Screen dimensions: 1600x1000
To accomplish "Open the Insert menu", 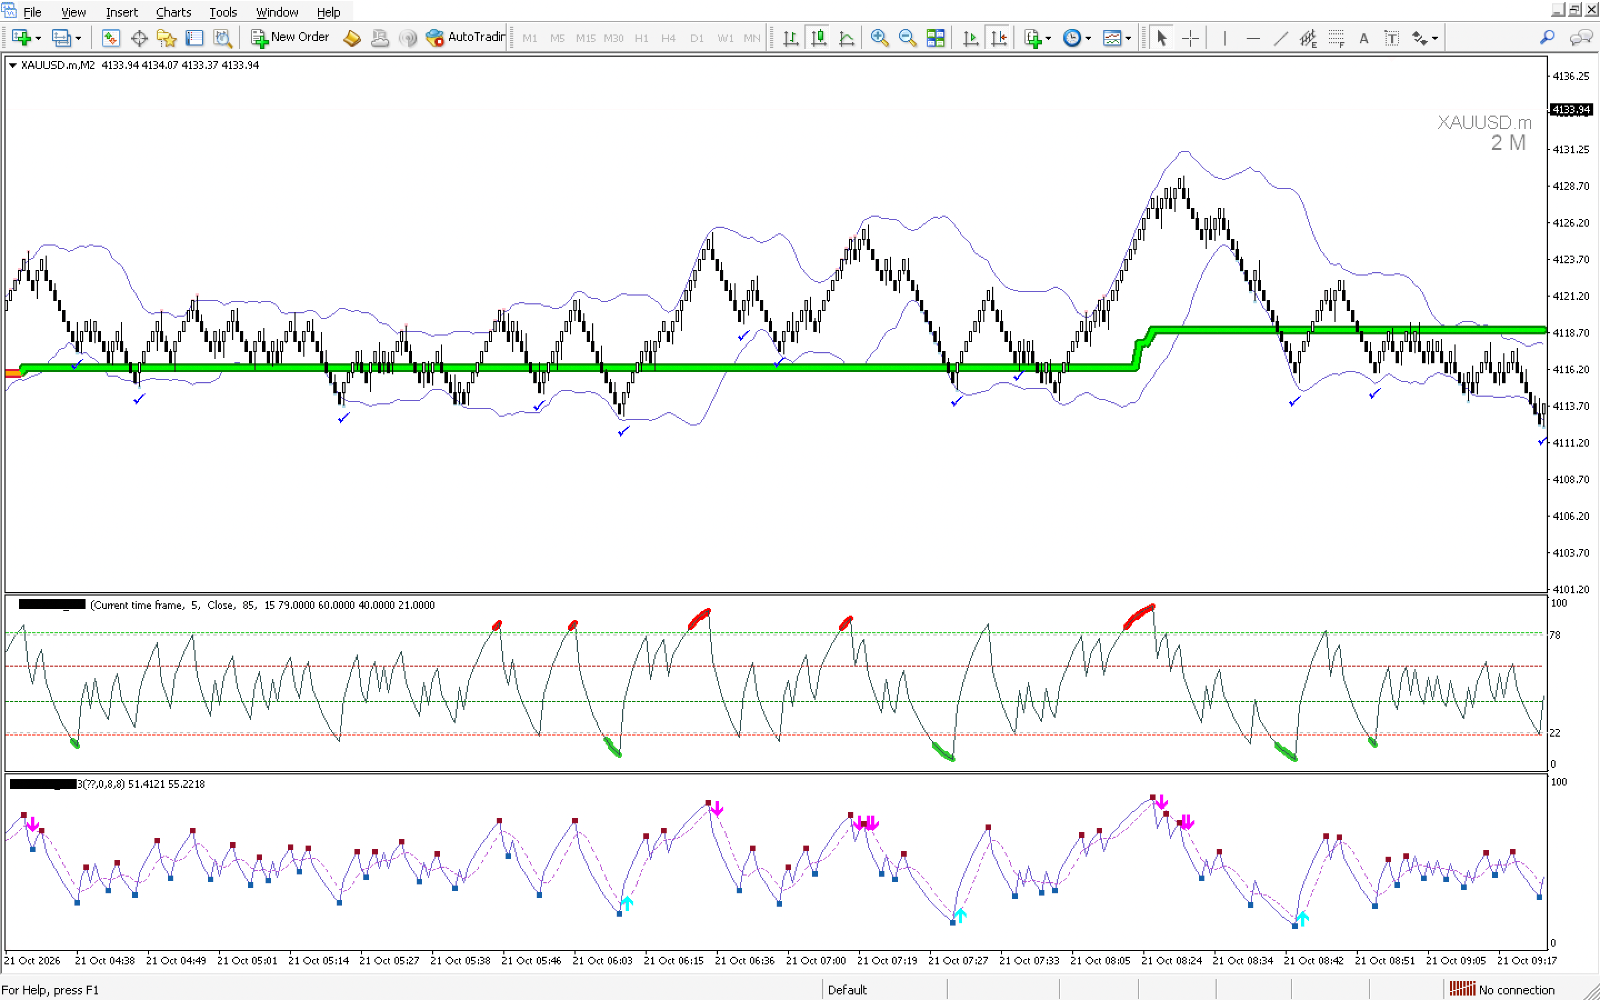I will pos(122,12).
